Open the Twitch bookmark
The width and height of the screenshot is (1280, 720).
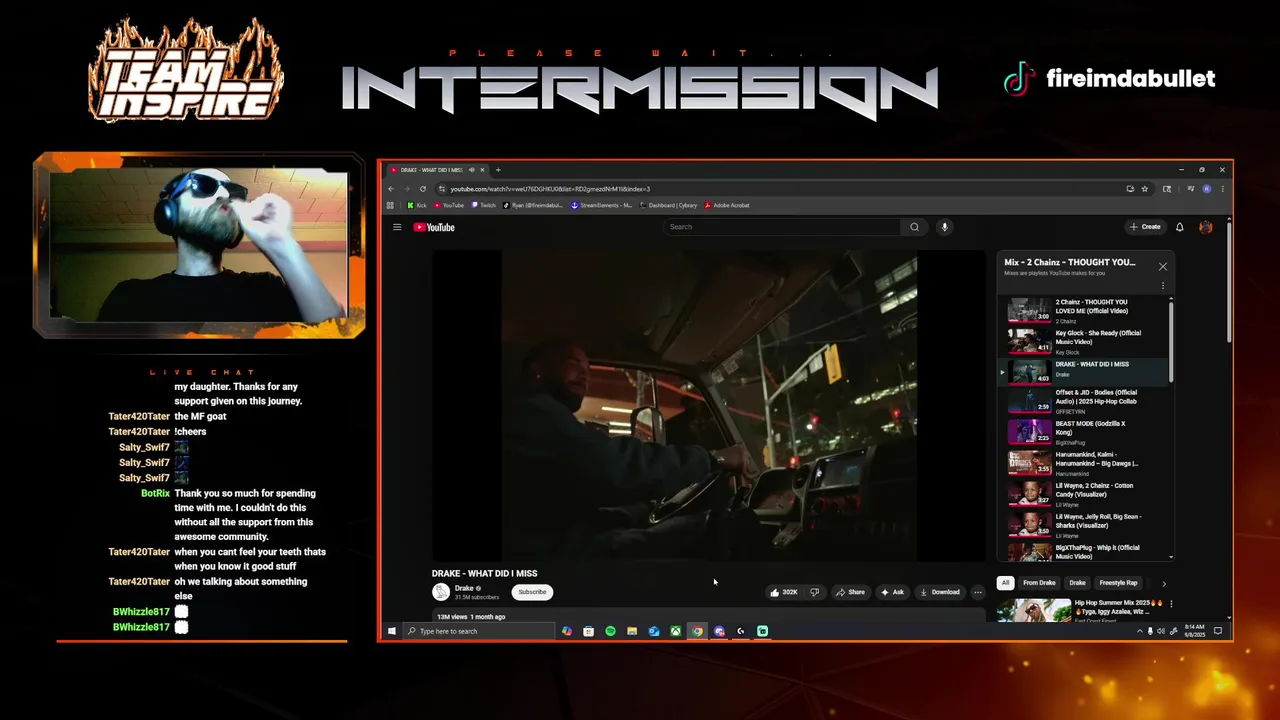[484, 205]
